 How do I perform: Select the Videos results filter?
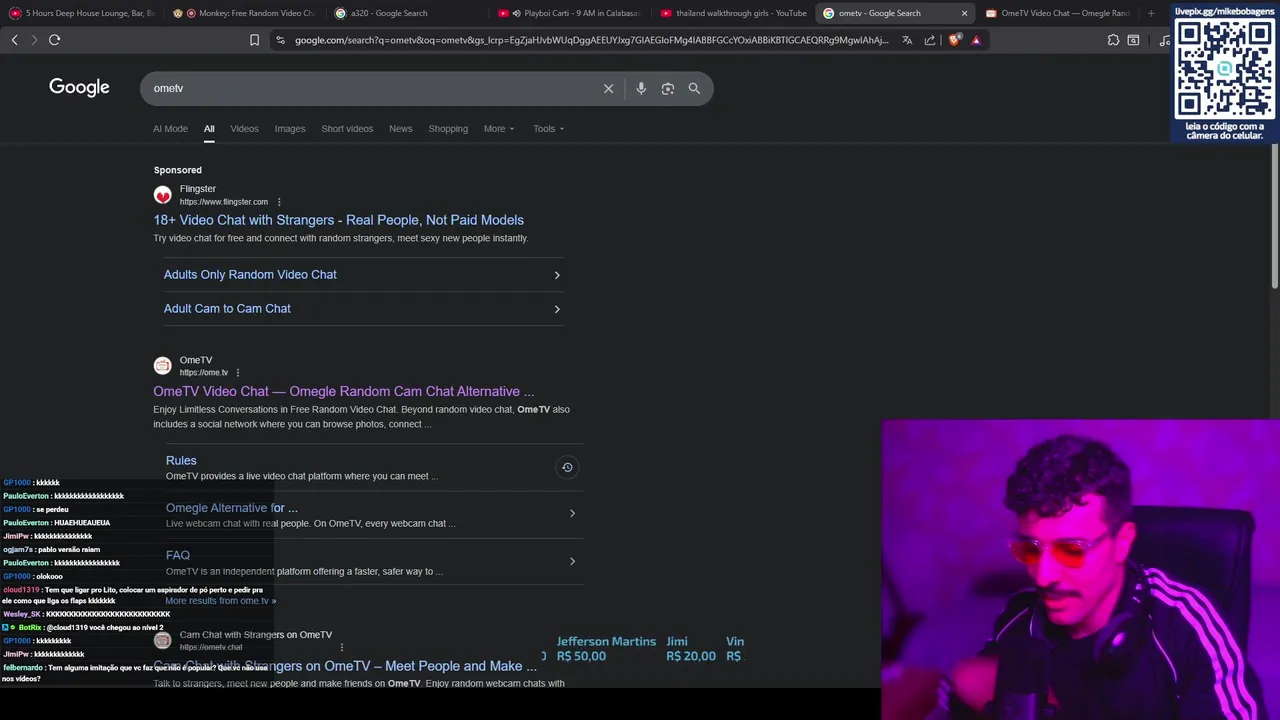pos(244,129)
